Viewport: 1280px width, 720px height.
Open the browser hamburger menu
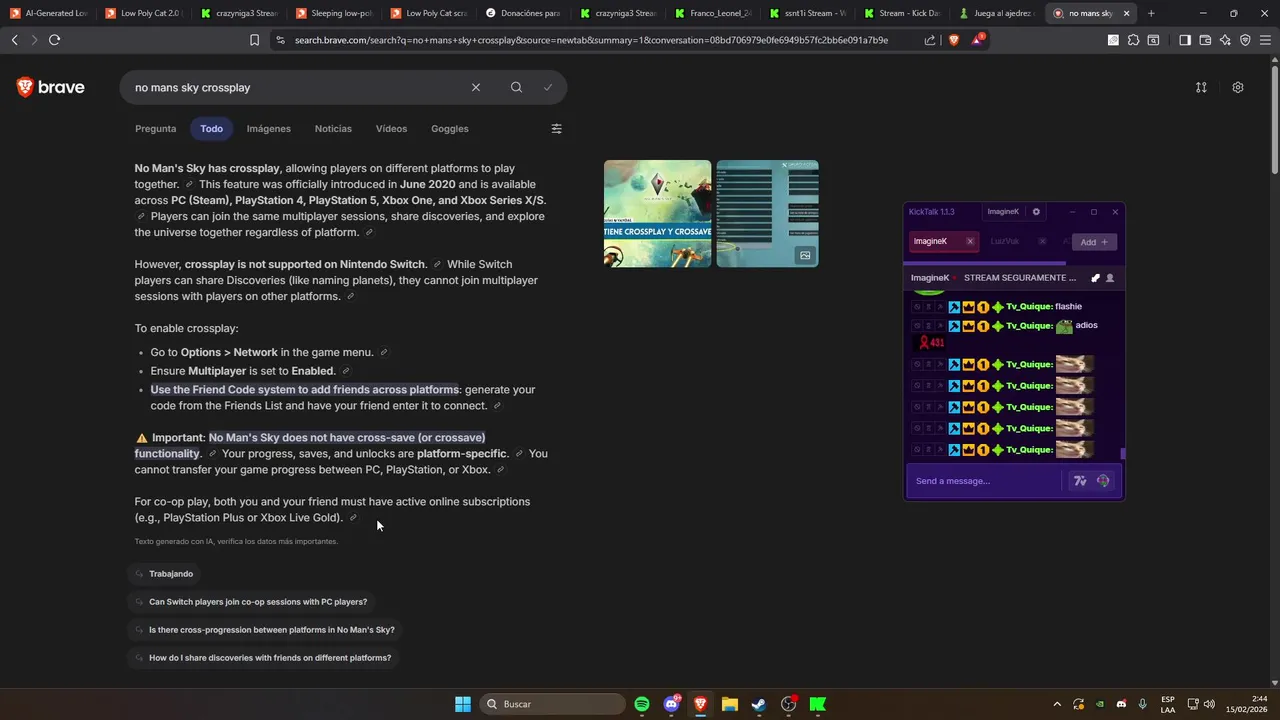tap(1265, 40)
